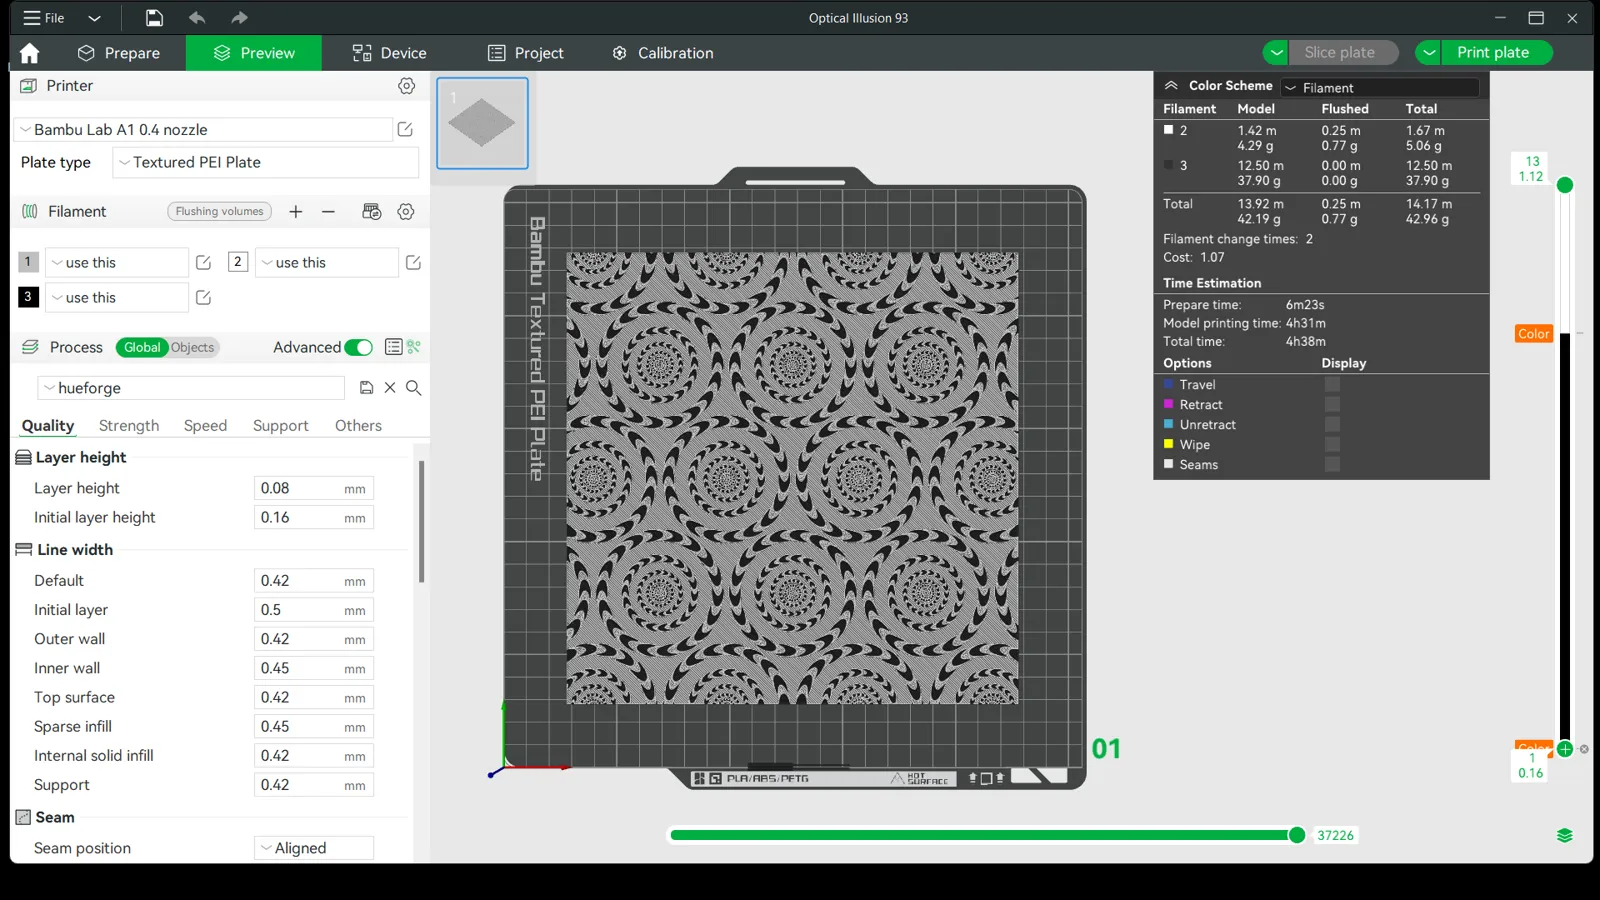Click the Print plate button
Image resolution: width=1600 pixels, height=900 pixels.
click(x=1497, y=52)
